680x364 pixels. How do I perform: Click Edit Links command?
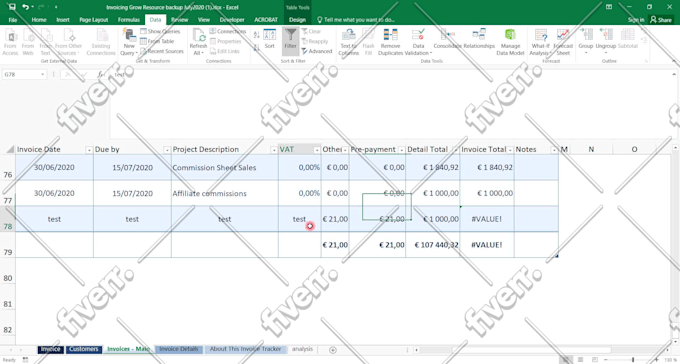pyautogui.click(x=225, y=51)
